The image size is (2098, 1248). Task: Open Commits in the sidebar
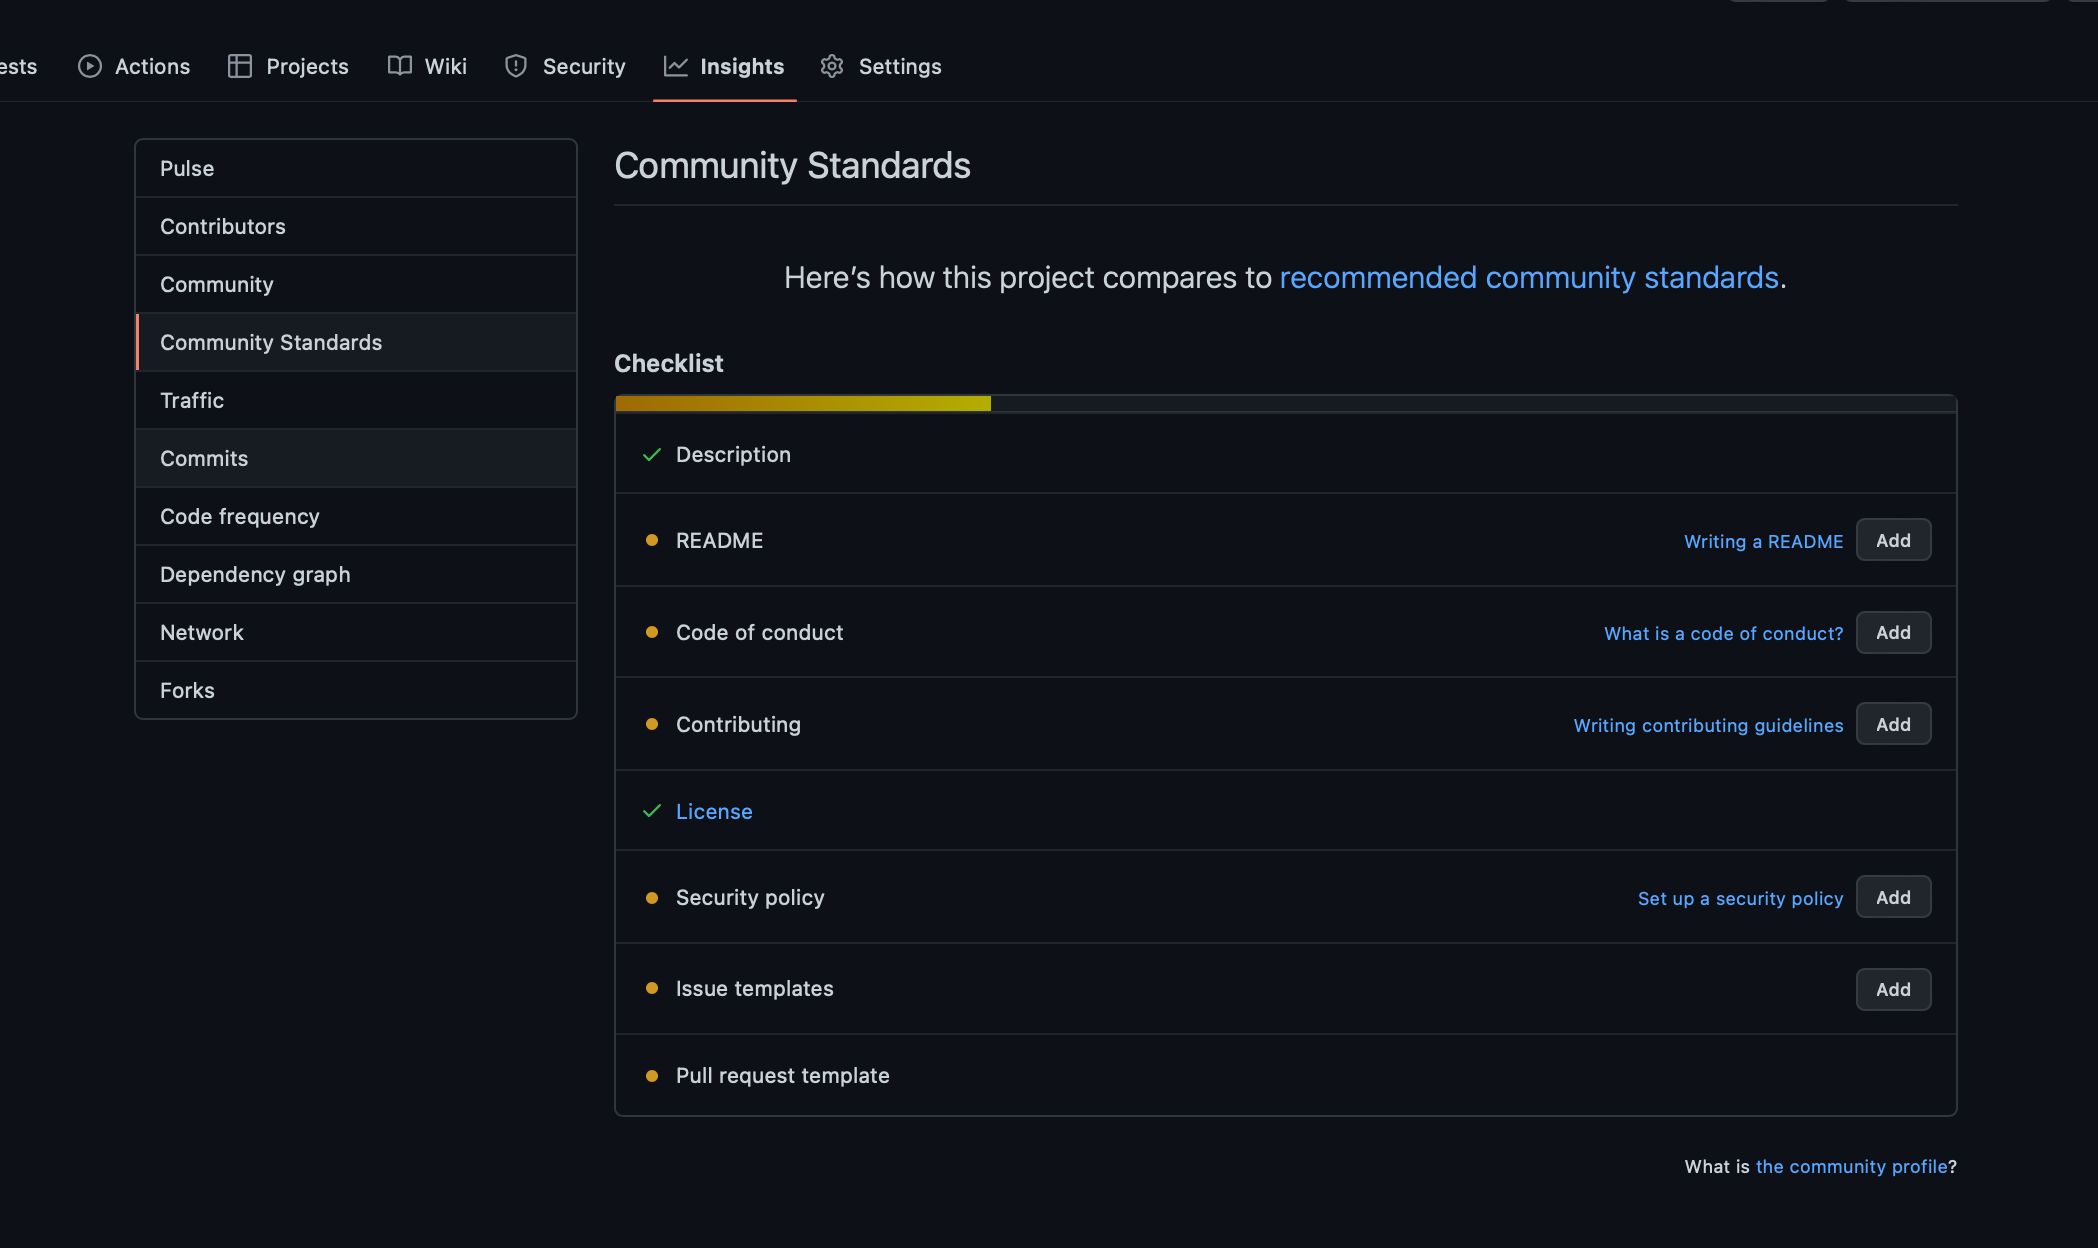356,458
